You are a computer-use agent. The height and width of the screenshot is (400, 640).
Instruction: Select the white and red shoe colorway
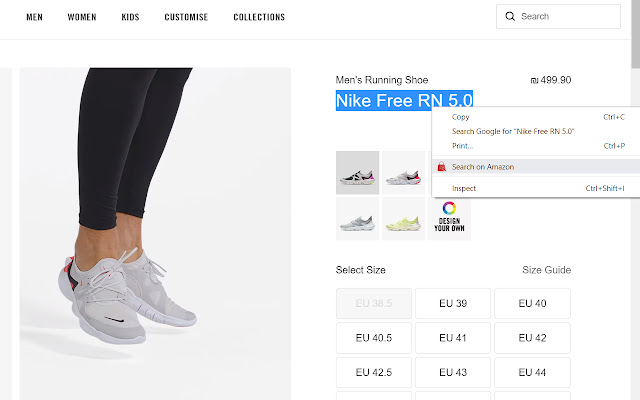tap(404, 172)
